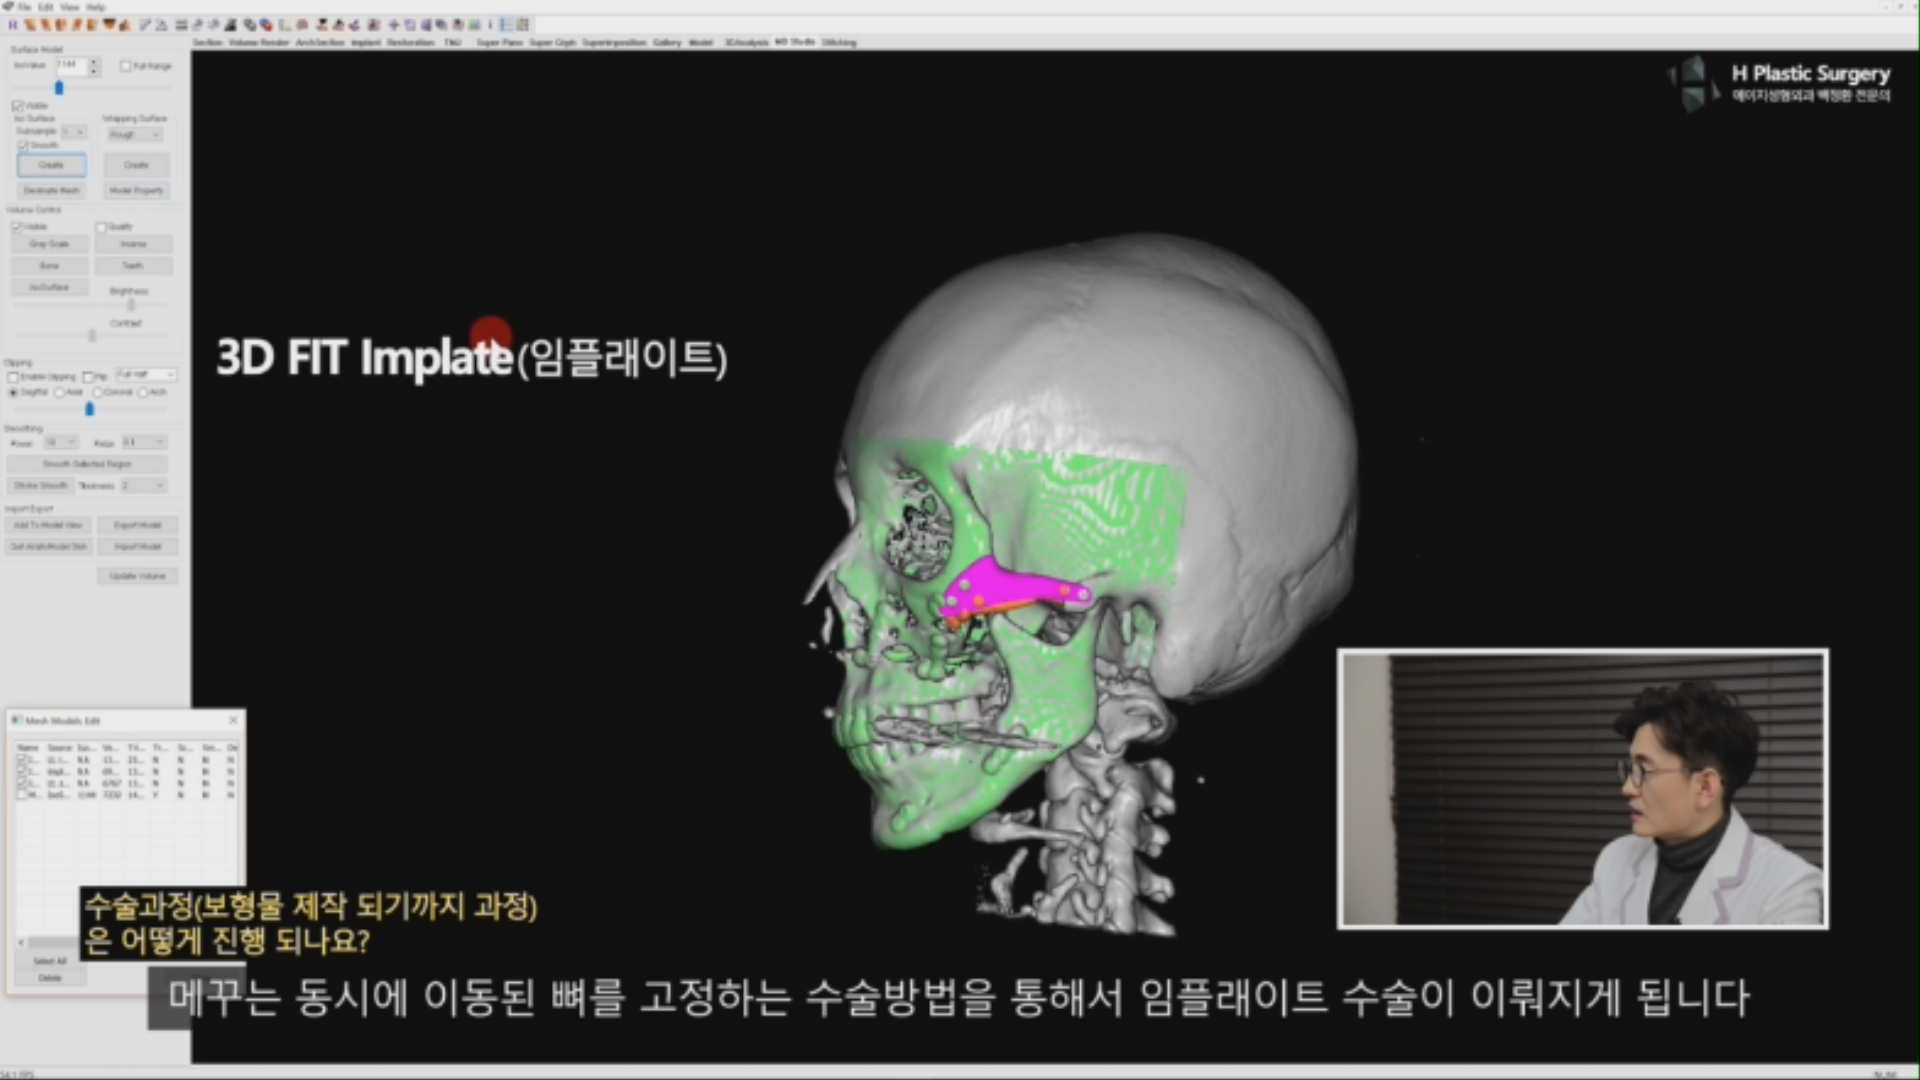
Task: Switch to the Stitching tab
Action: click(840, 43)
